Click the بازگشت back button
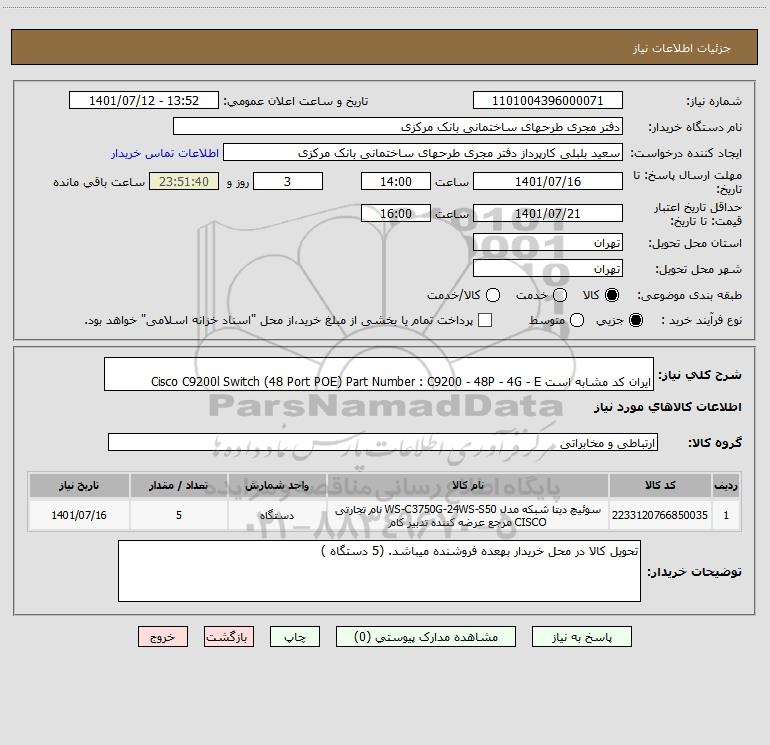The width and height of the screenshot is (770, 745). point(229,637)
